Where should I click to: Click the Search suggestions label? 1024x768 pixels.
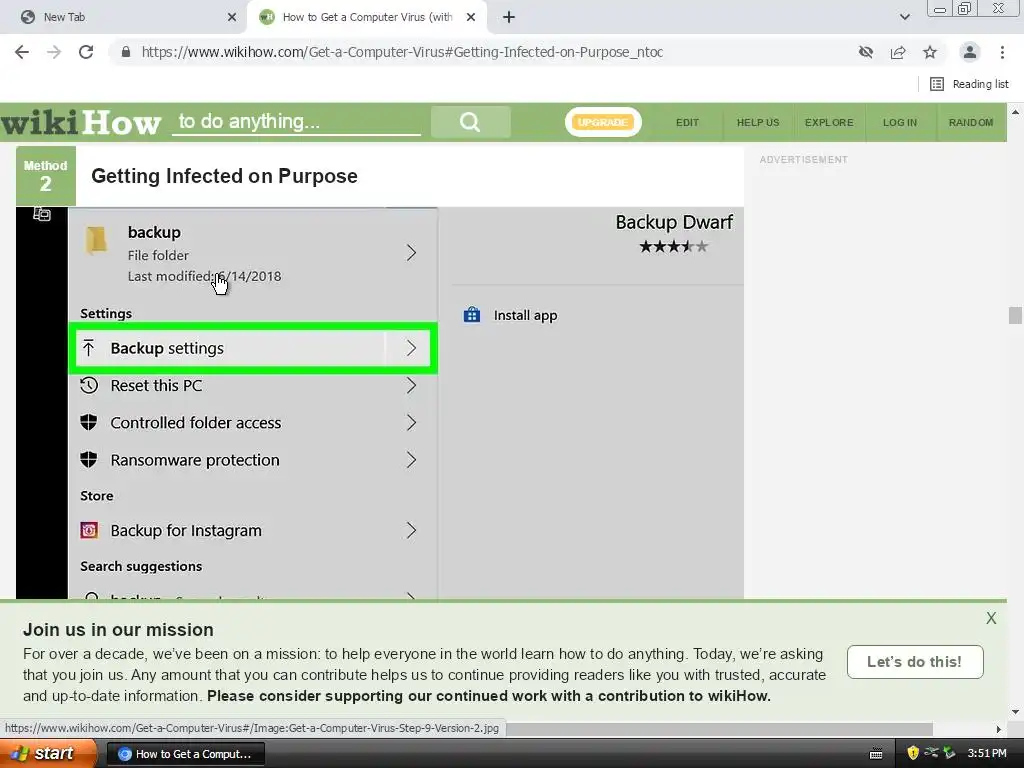click(x=141, y=566)
